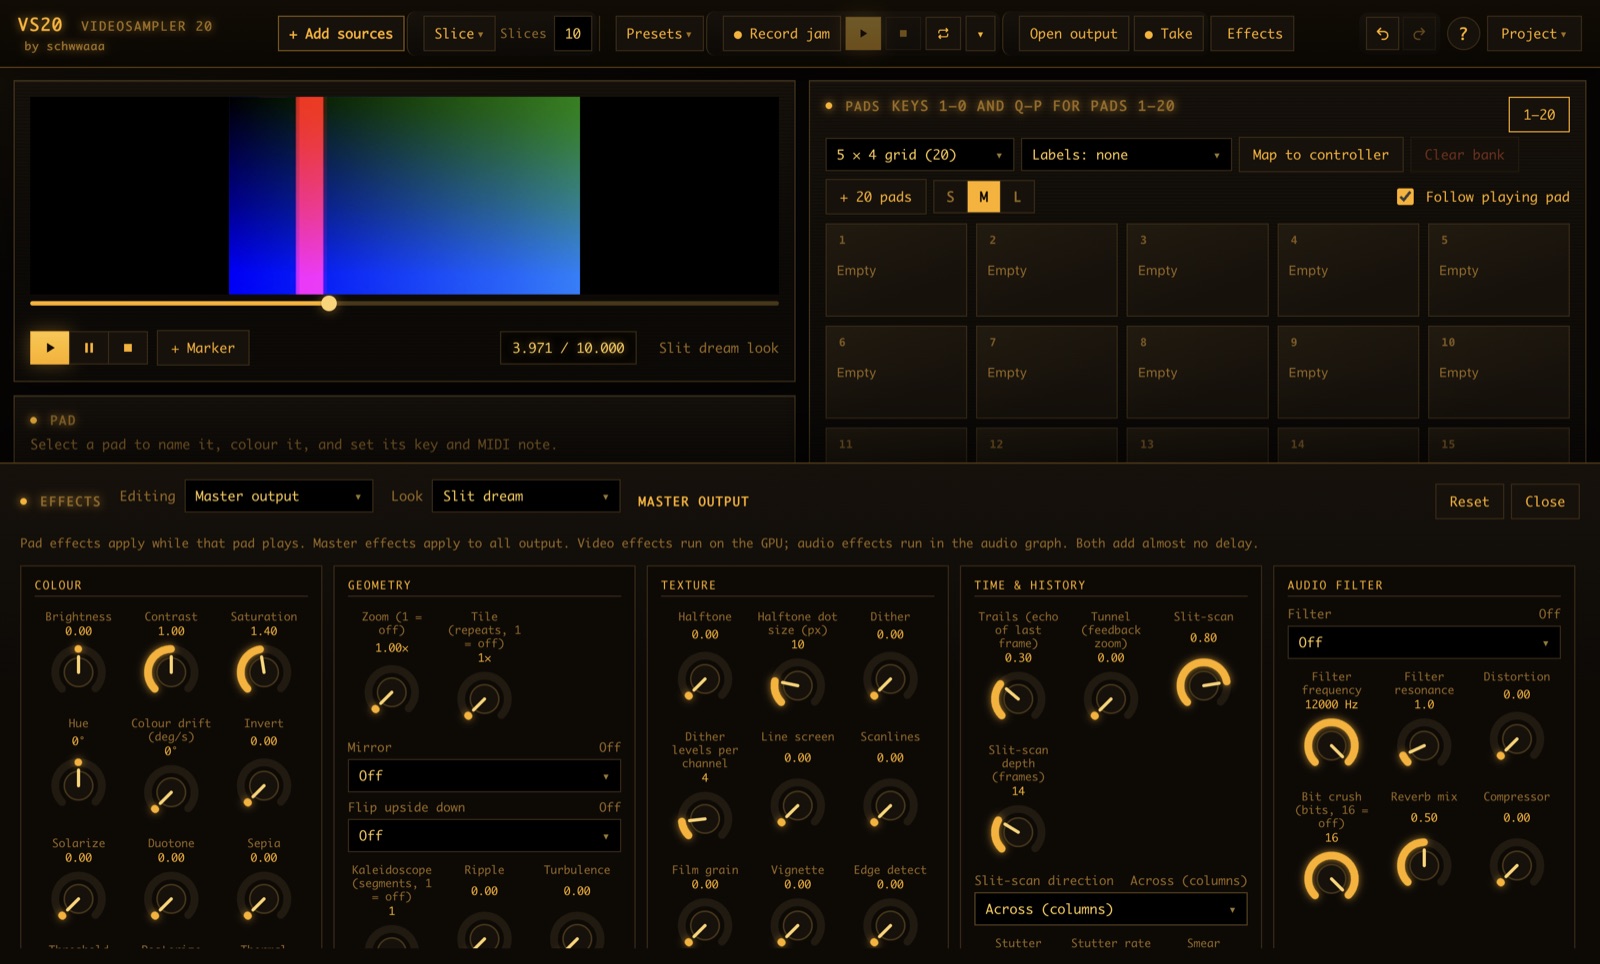
Task: Click the Saturation knob
Action: tap(264, 670)
